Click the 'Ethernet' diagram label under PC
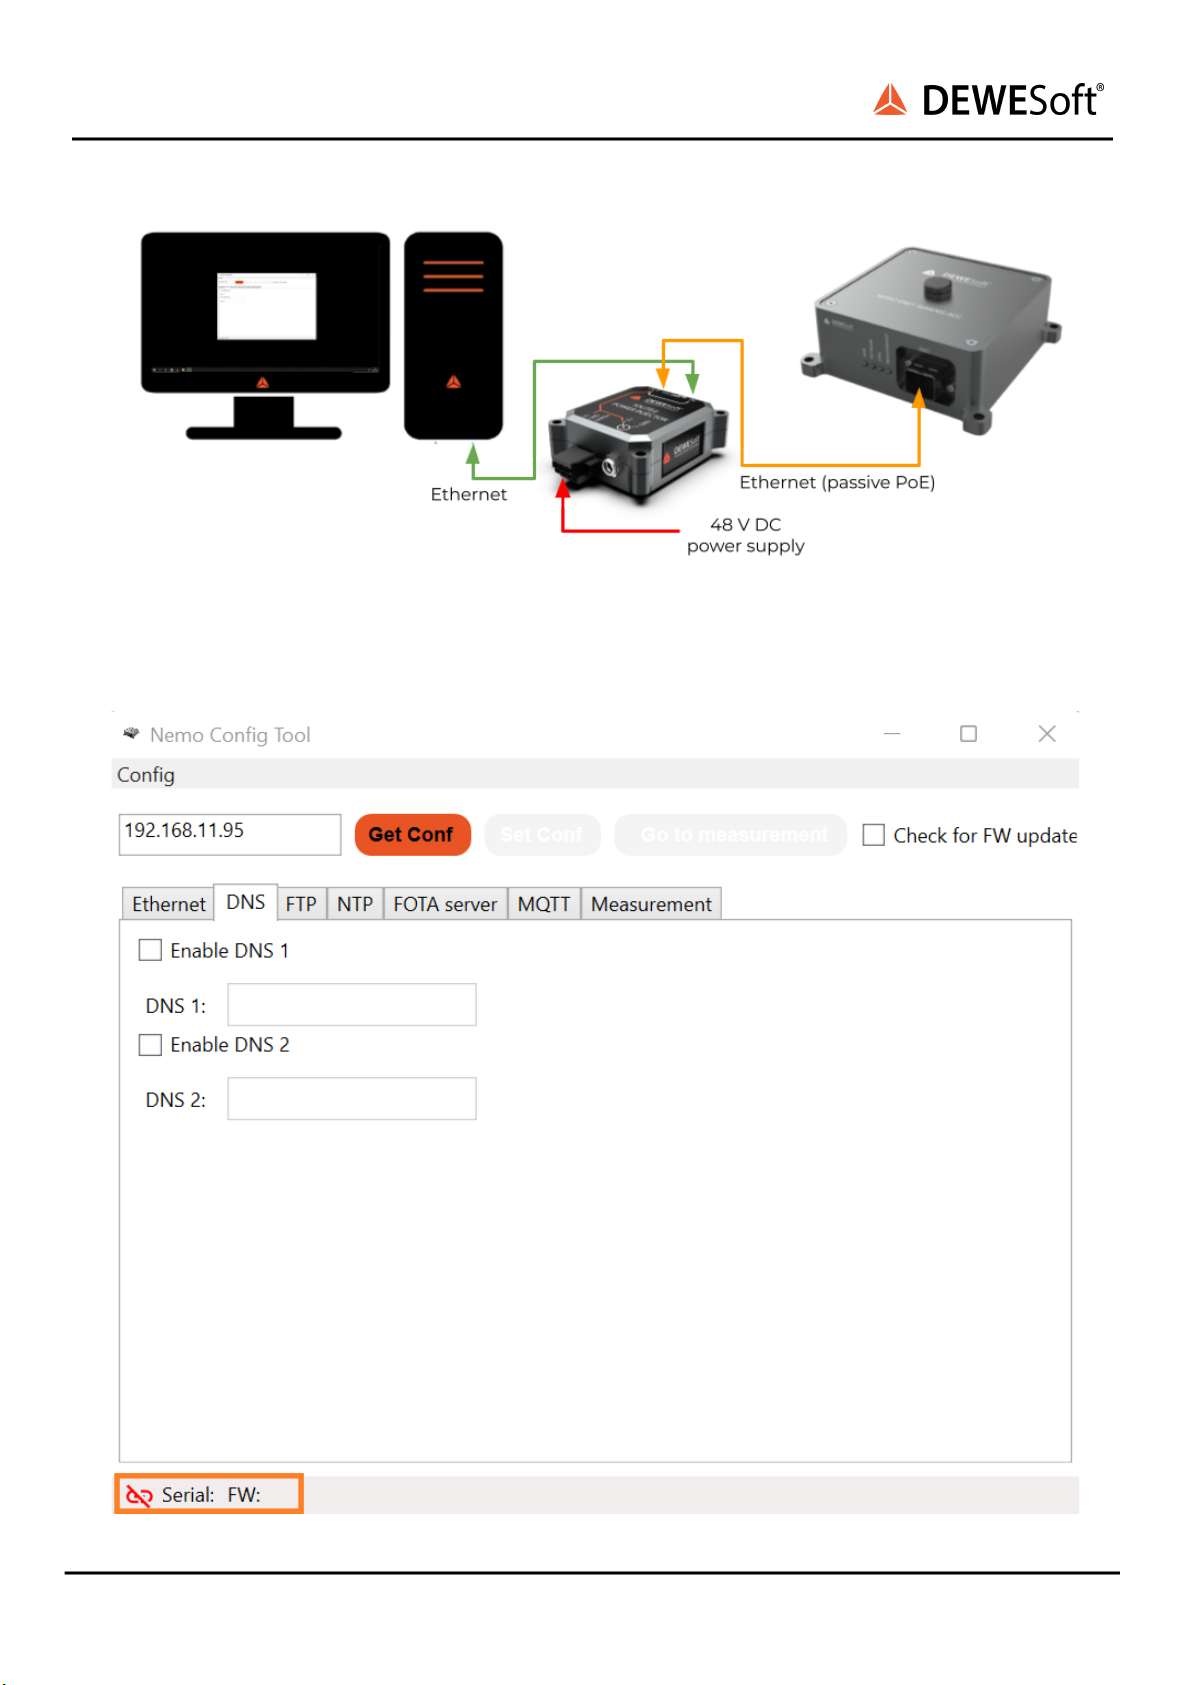Viewport: 1193px width, 1685px height. click(468, 494)
